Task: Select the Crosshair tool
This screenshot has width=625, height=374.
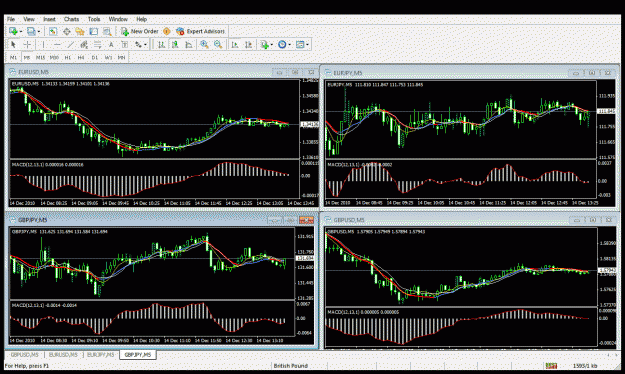Action: pyautogui.click(x=27, y=45)
